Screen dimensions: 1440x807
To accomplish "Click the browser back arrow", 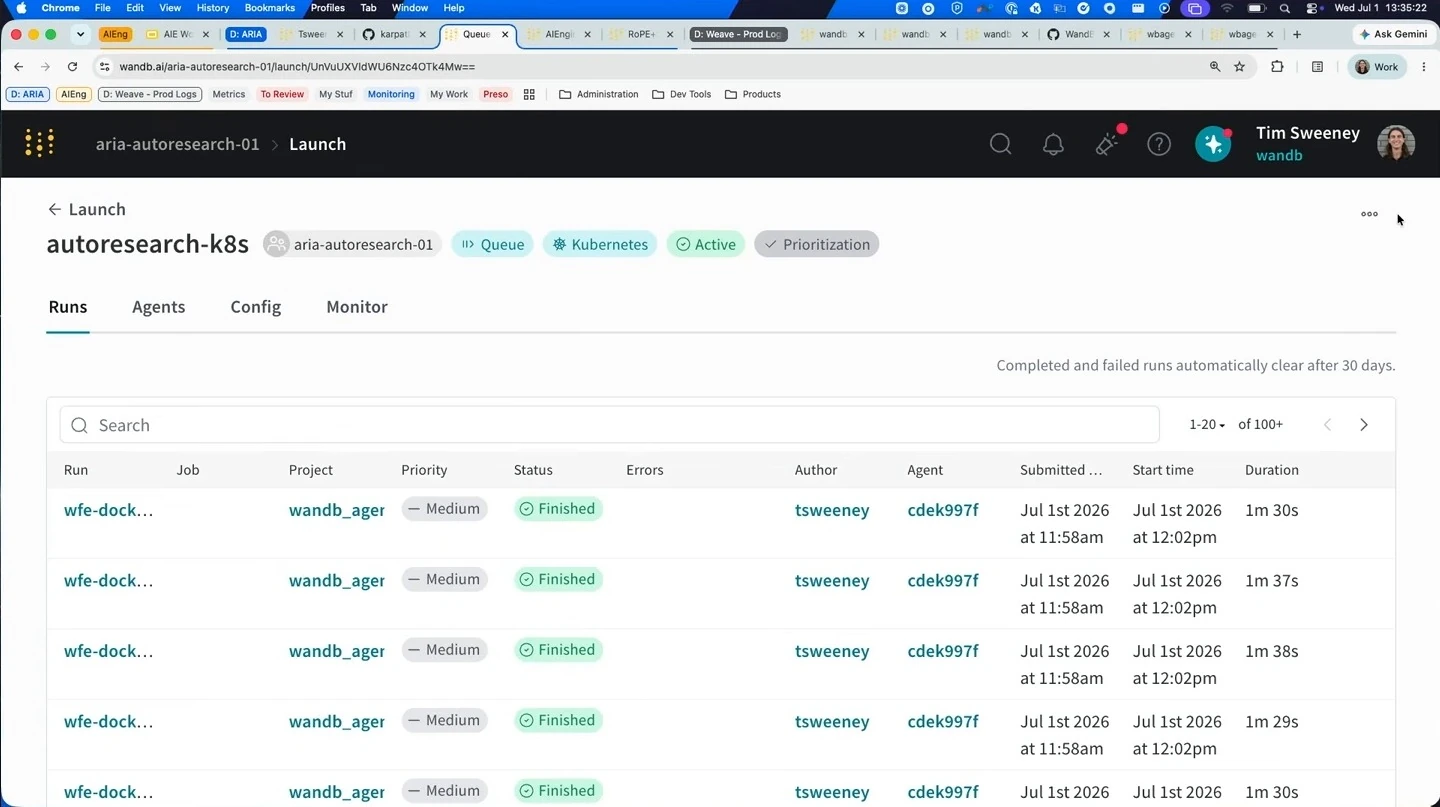I will point(18,67).
